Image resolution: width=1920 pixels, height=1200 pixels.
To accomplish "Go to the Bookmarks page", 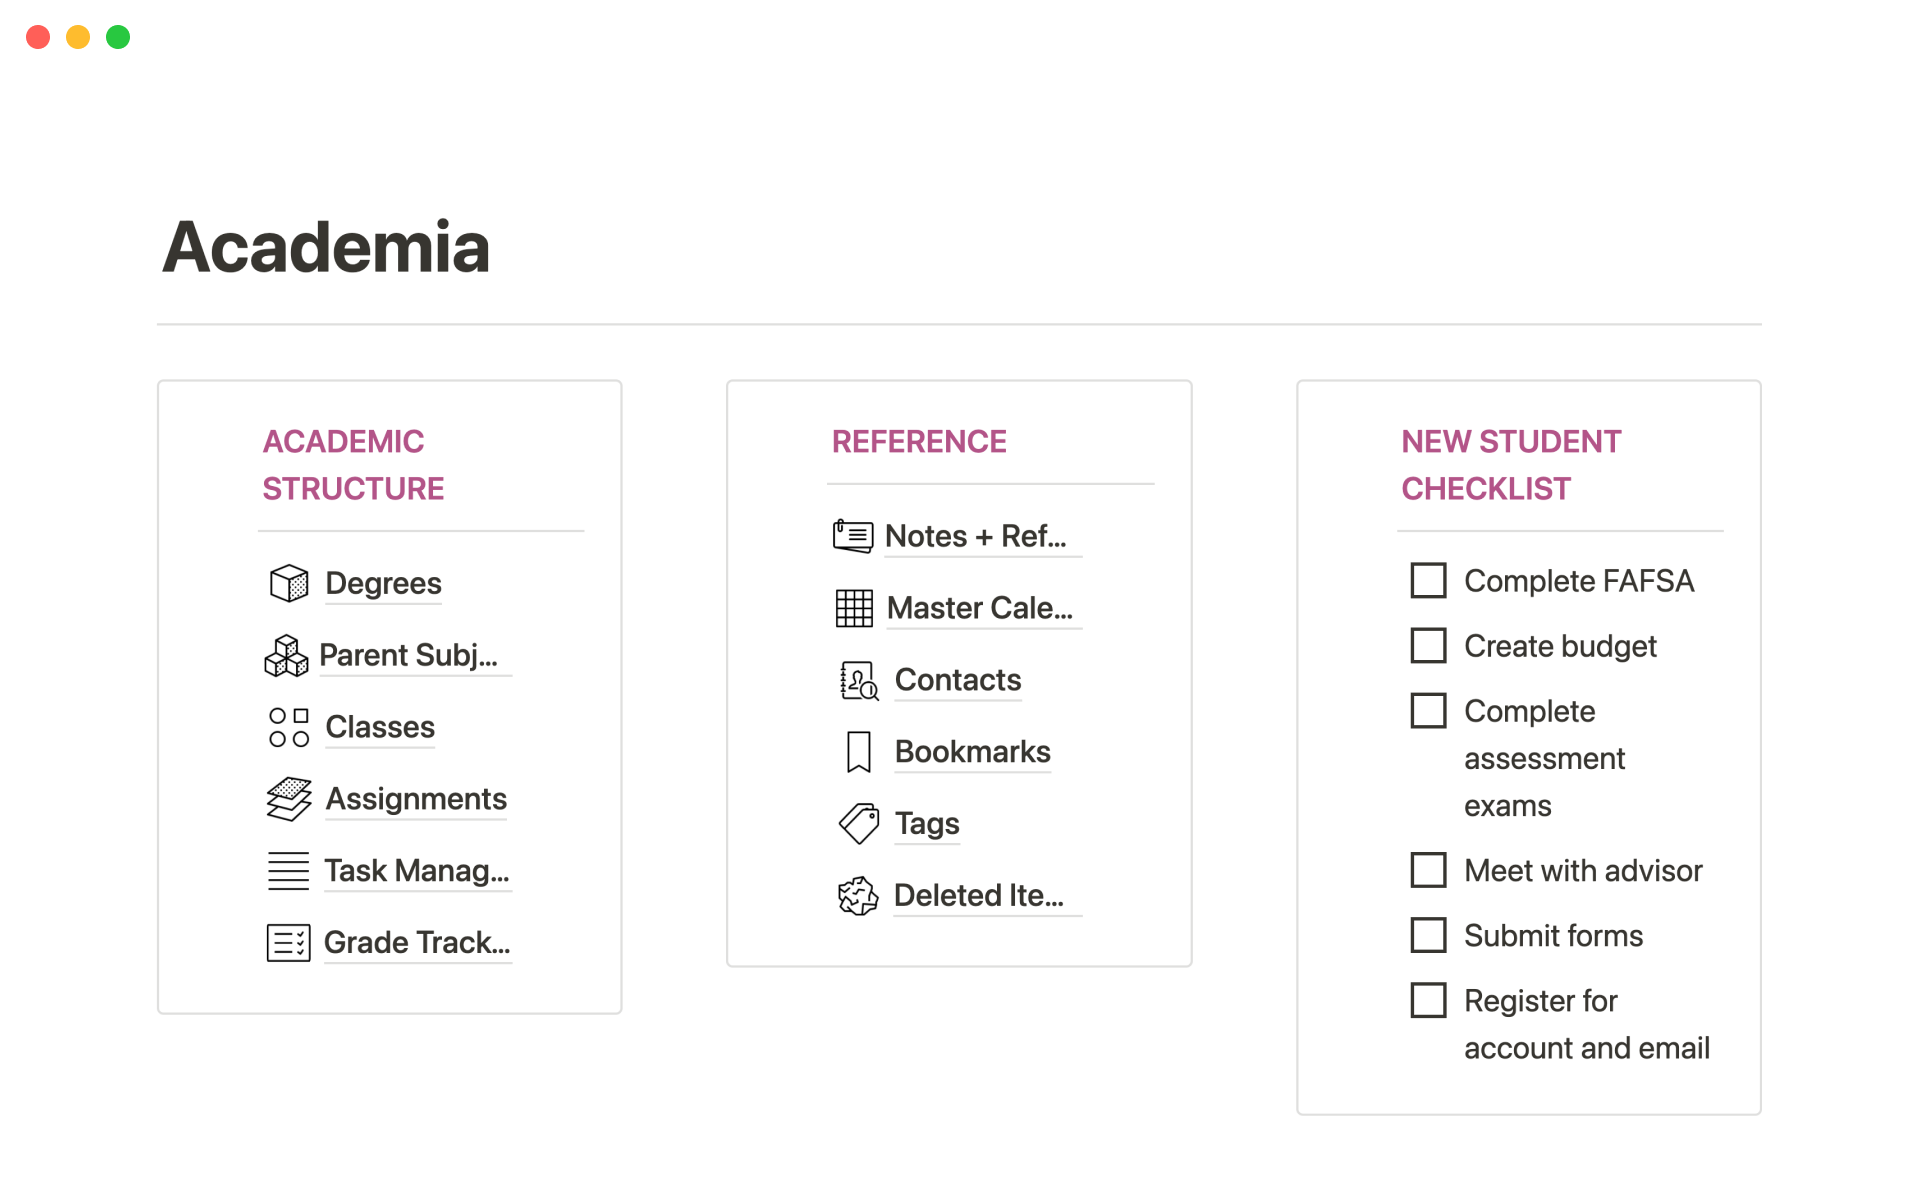I will pos(972,752).
